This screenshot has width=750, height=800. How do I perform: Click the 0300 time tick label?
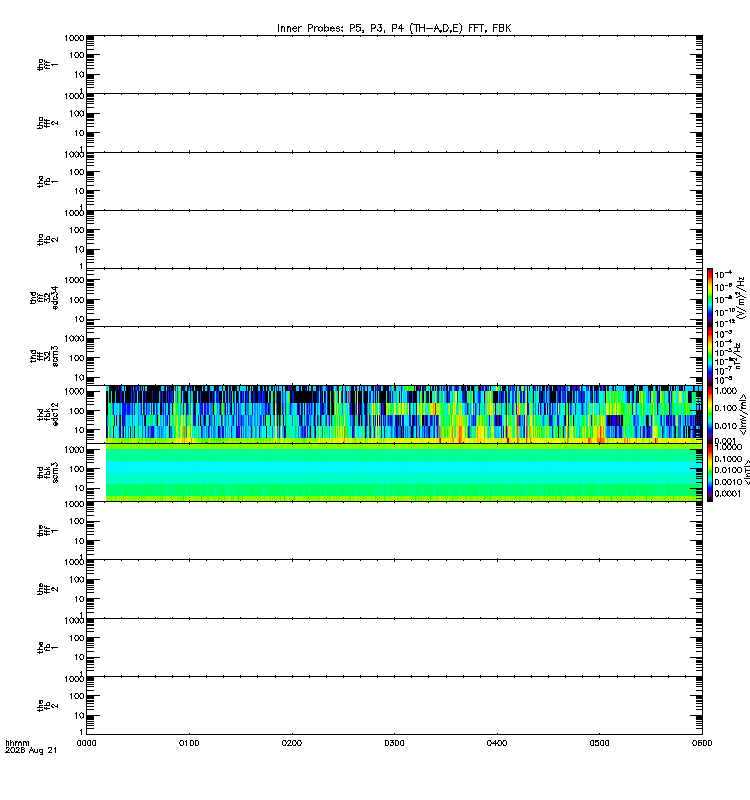point(394,743)
